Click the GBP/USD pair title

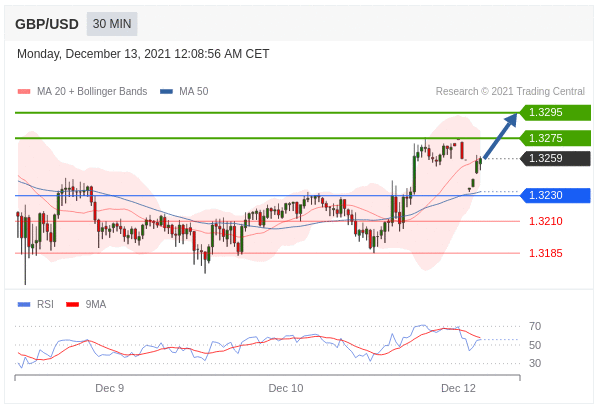tap(47, 24)
